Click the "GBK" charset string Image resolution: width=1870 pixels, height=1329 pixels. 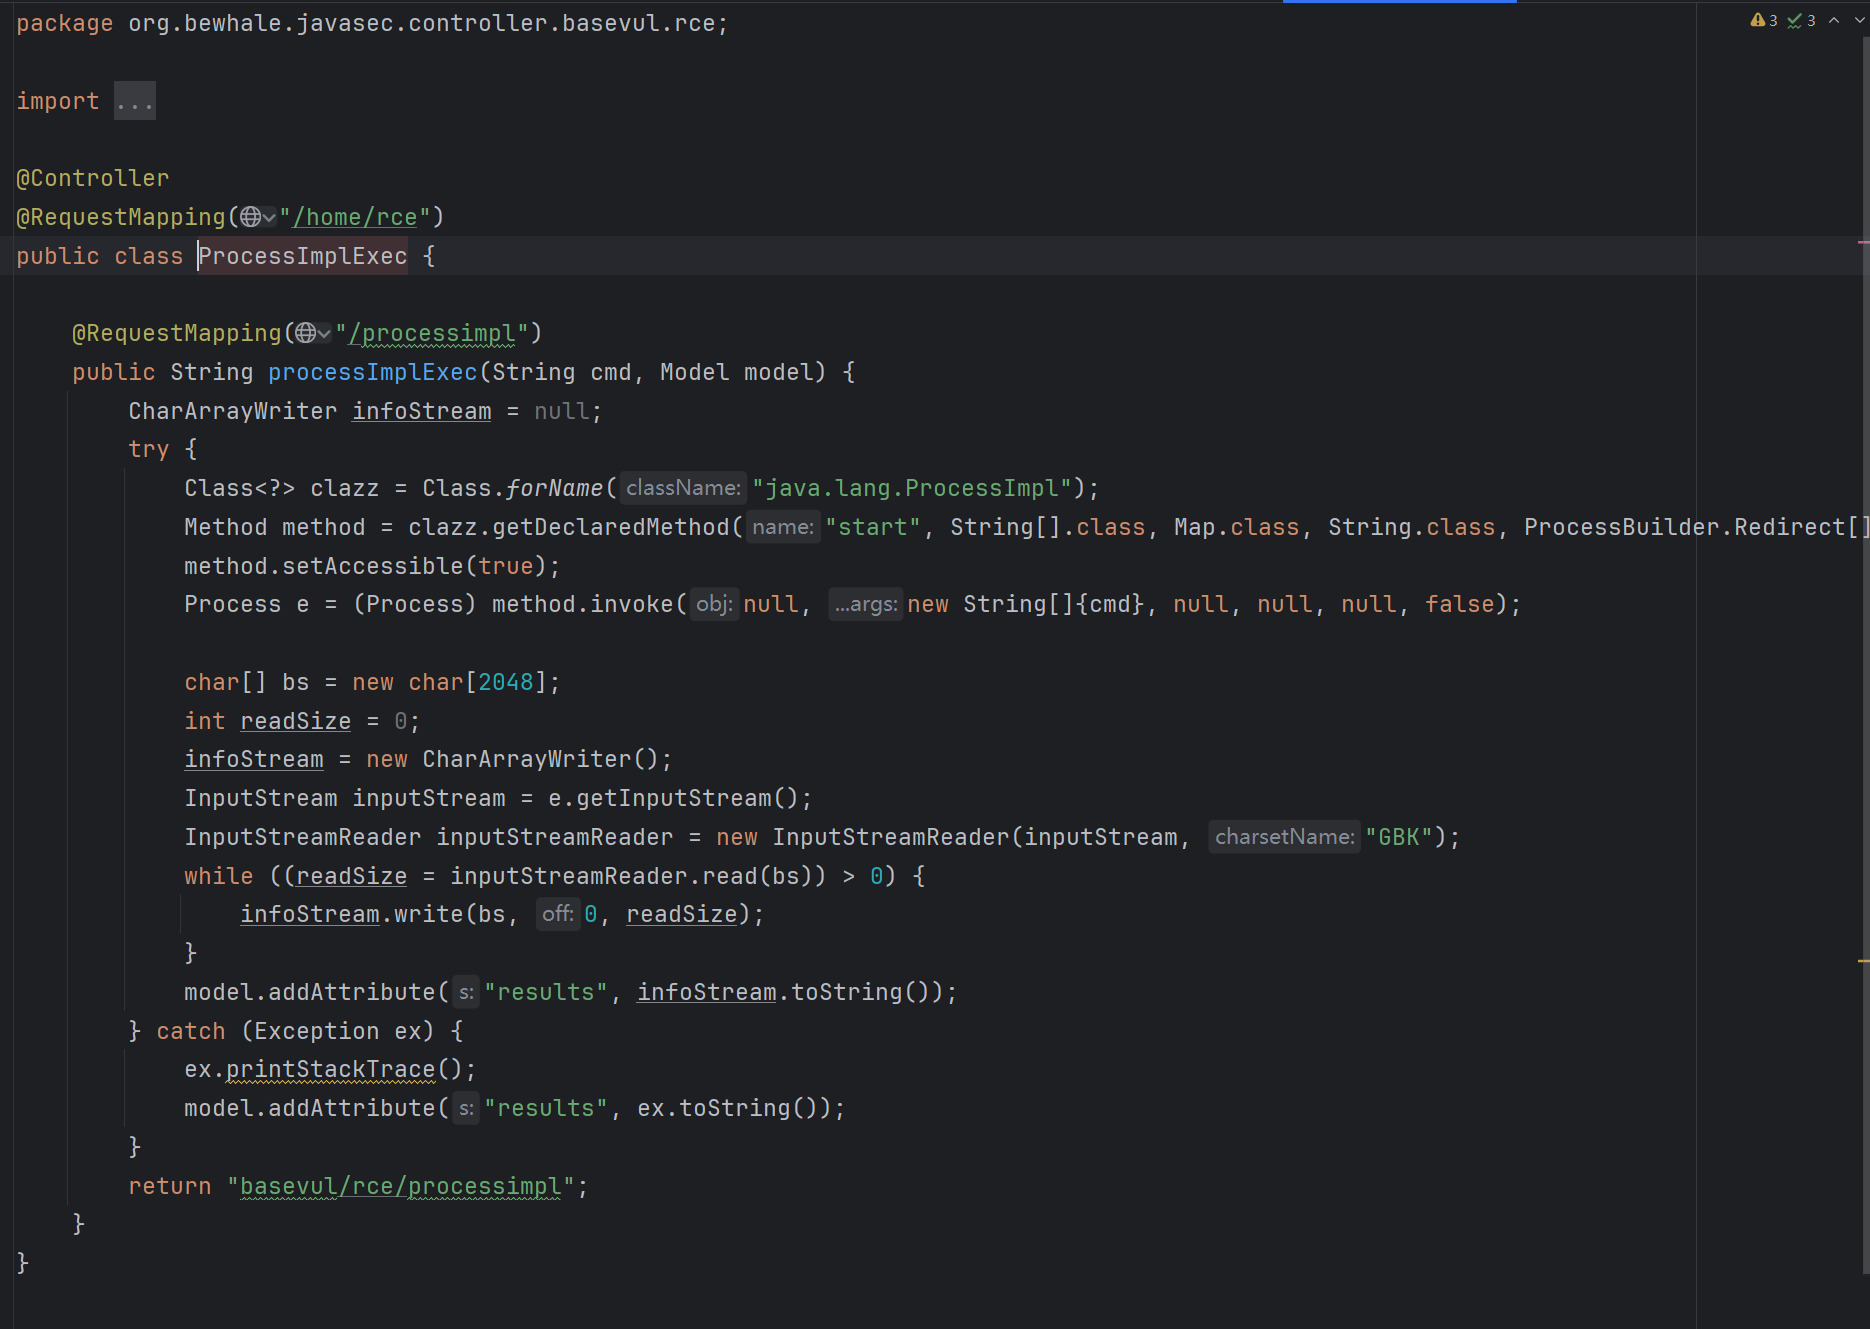coord(1399,837)
